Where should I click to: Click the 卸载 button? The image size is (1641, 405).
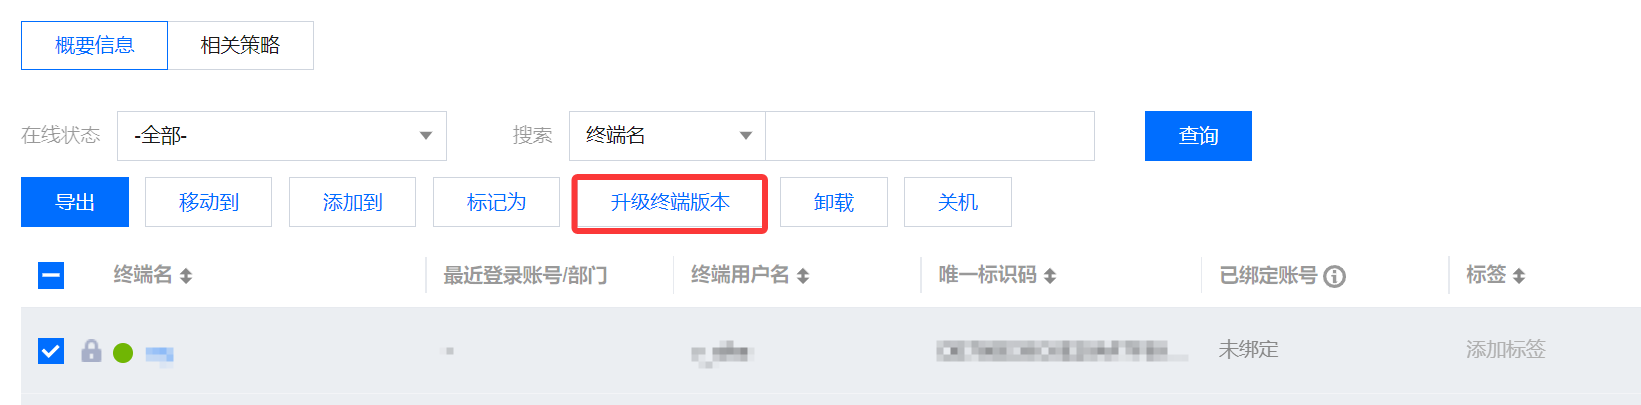(x=834, y=202)
